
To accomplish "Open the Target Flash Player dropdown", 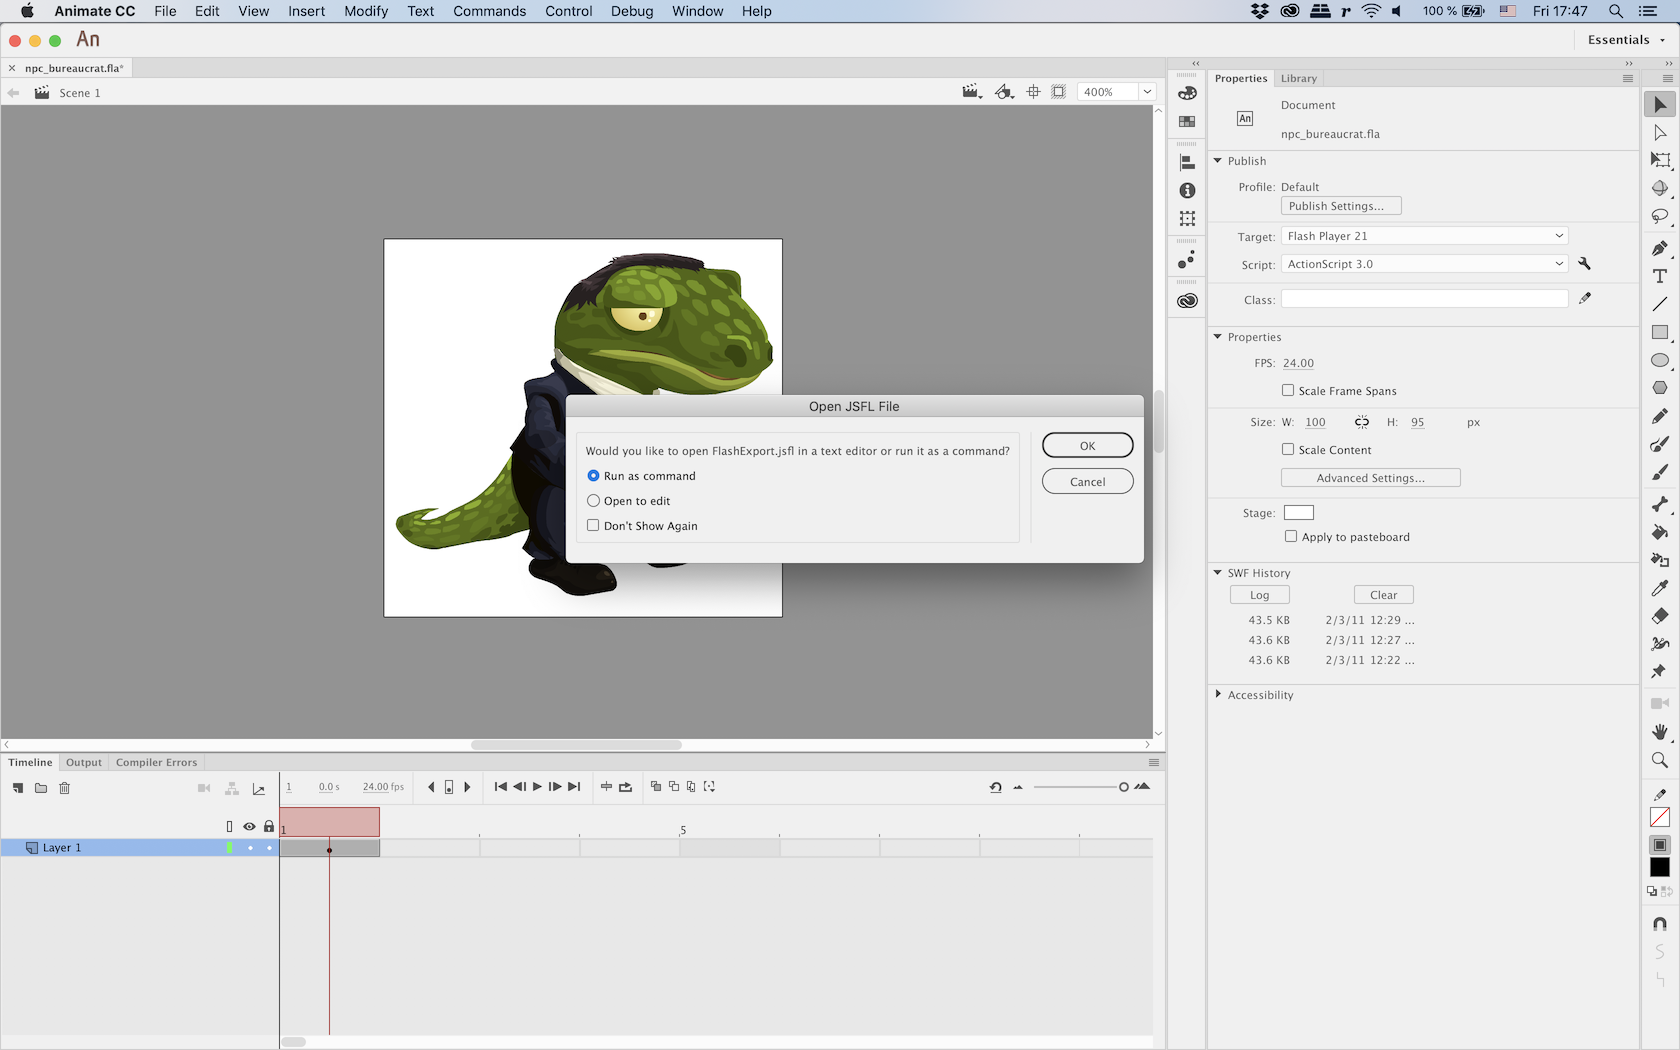I will pyautogui.click(x=1424, y=236).
